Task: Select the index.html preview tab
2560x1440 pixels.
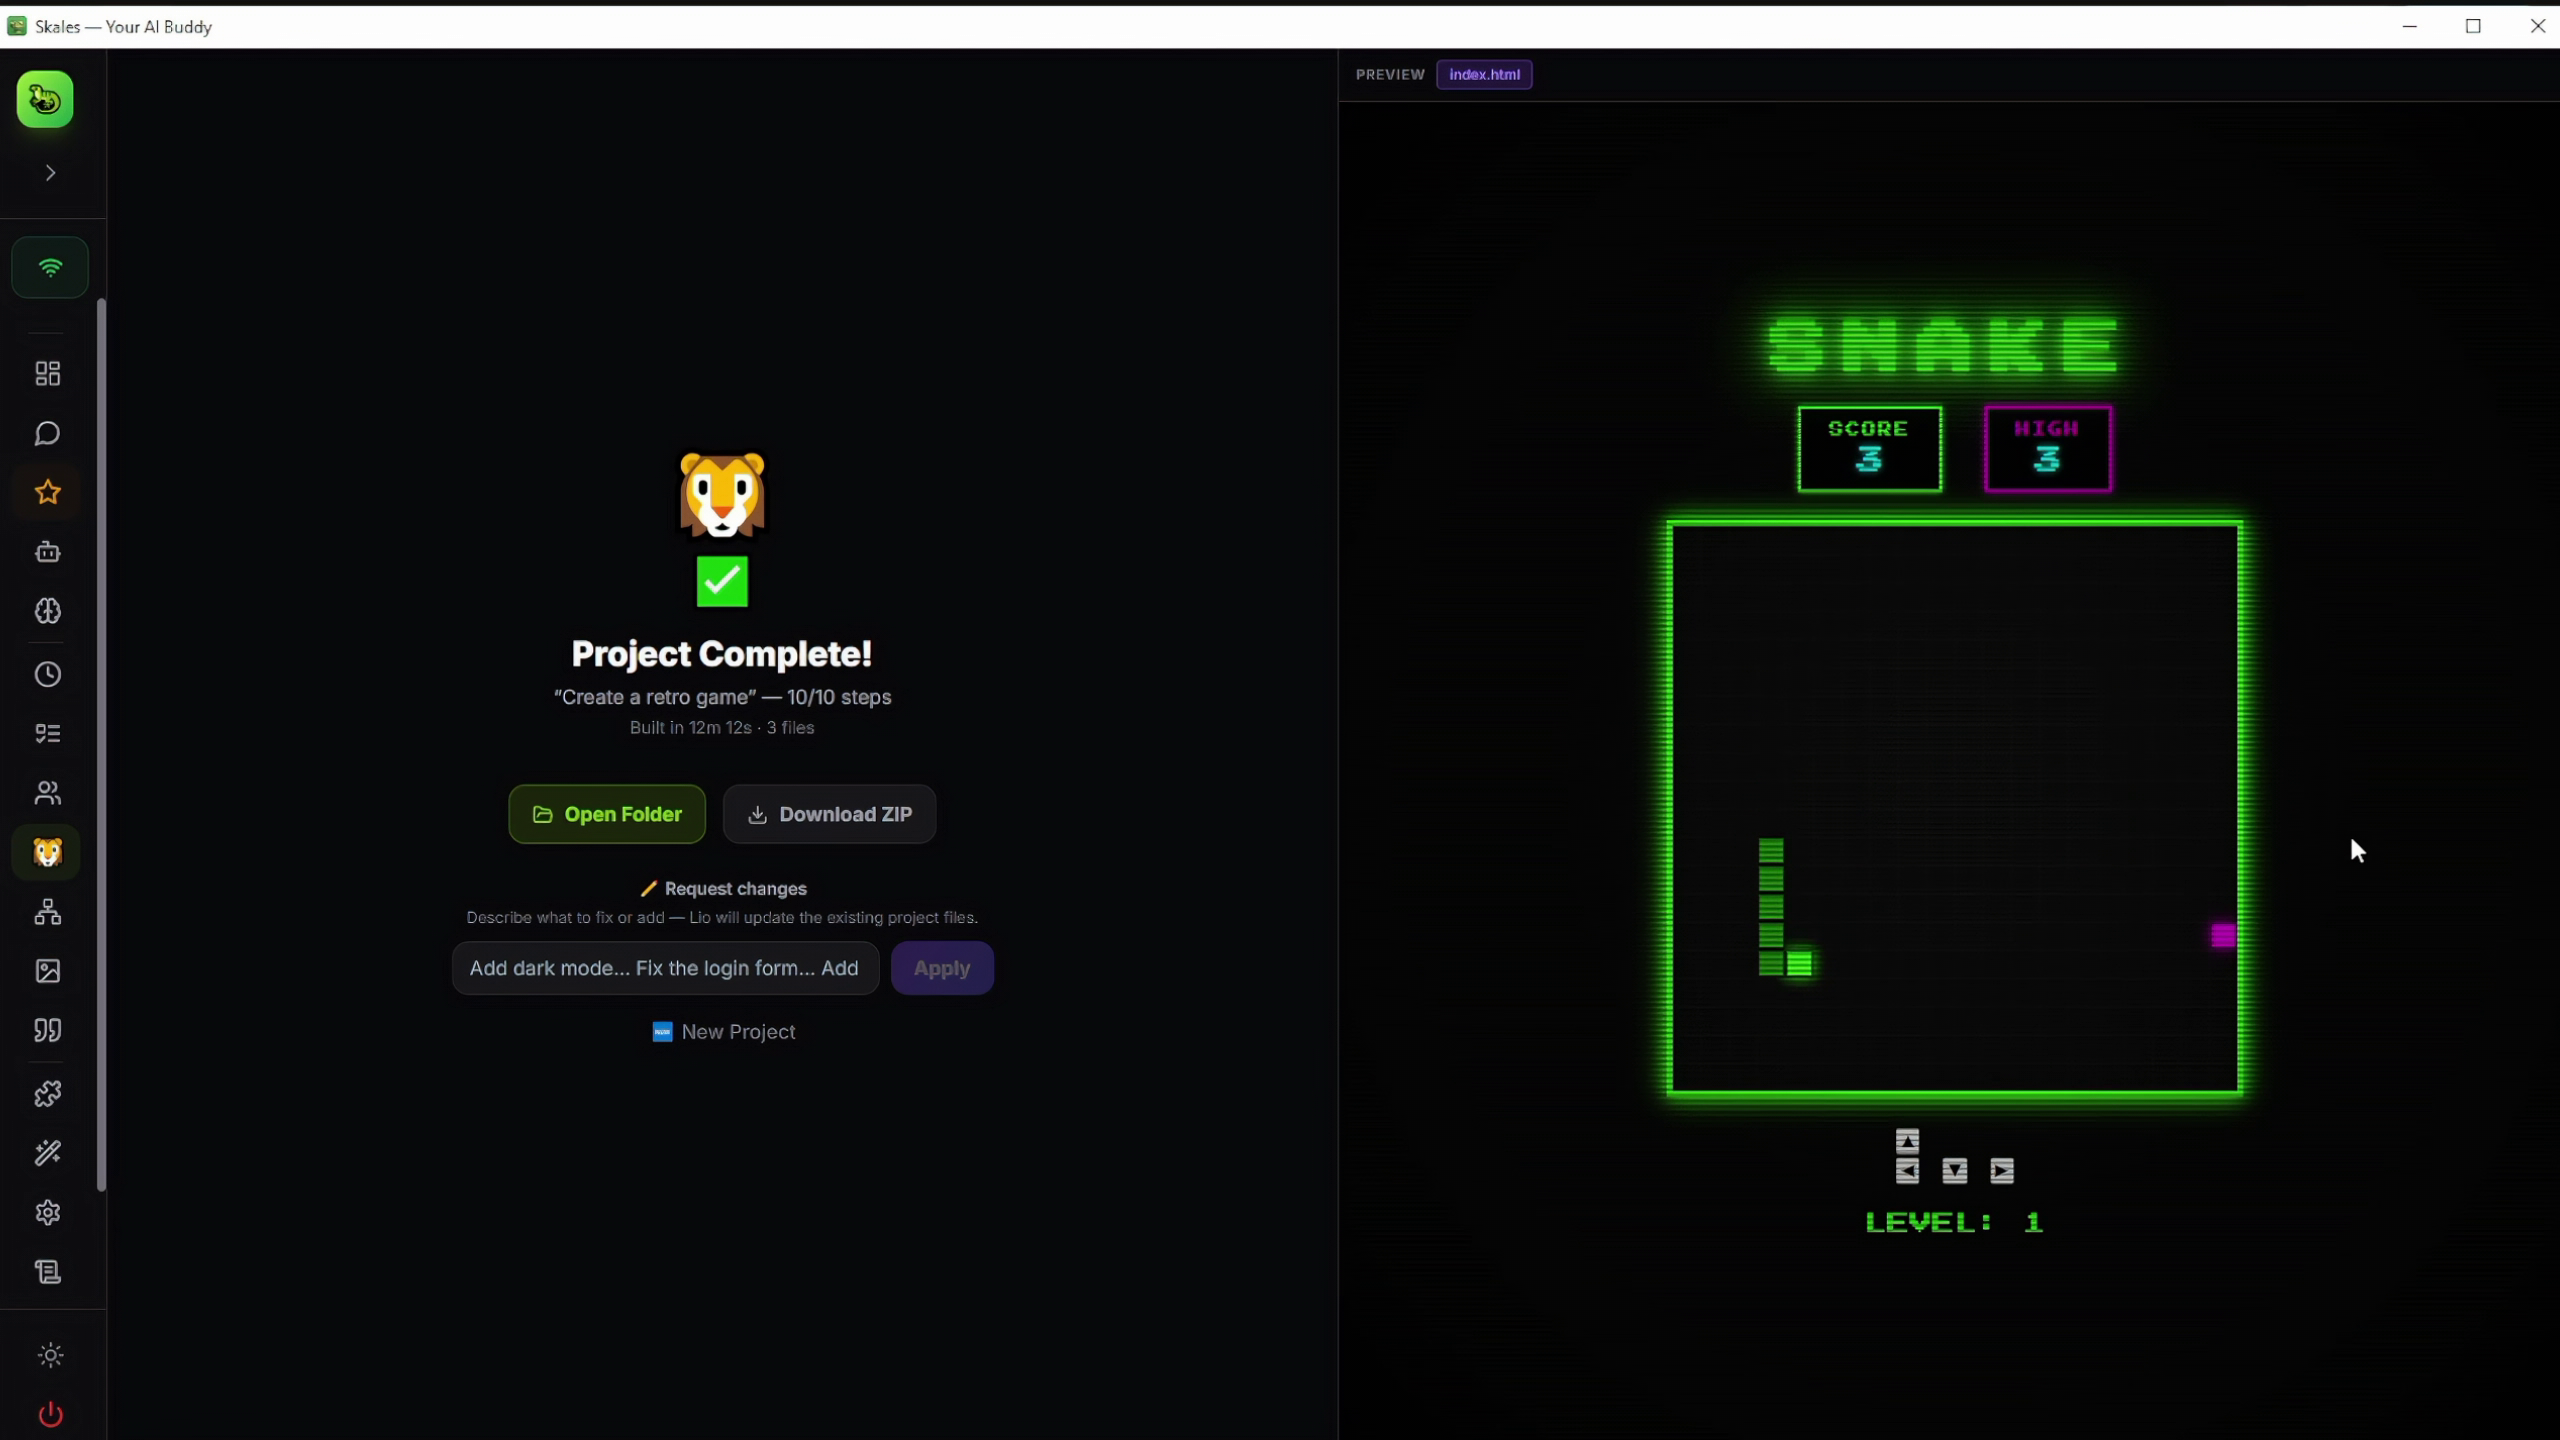Action: tap(1484, 74)
